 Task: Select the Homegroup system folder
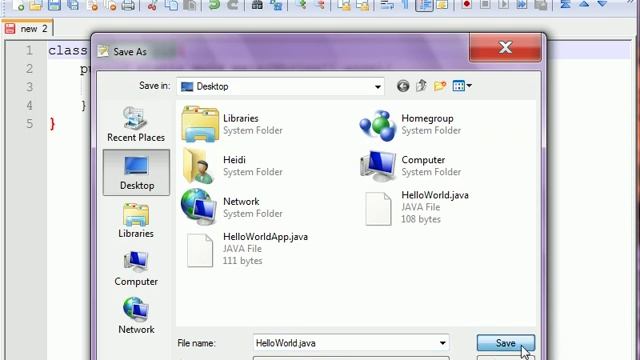tap(411, 124)
